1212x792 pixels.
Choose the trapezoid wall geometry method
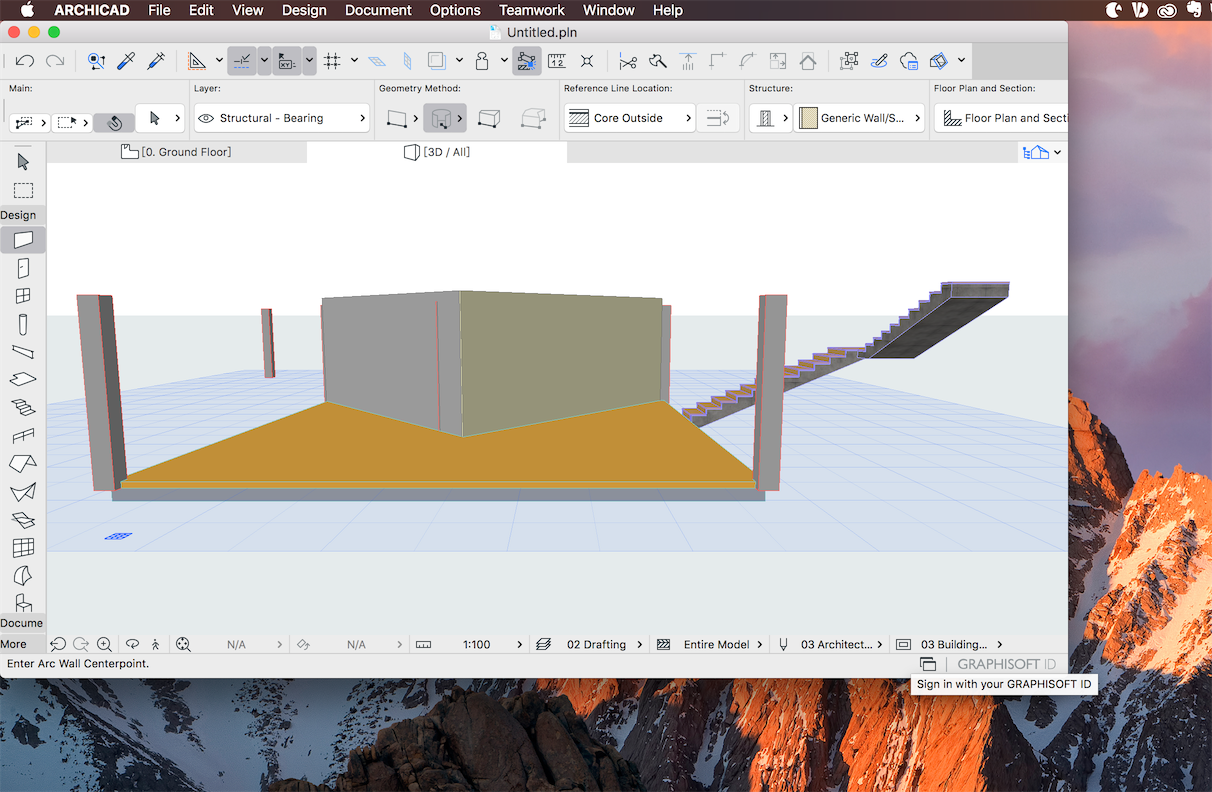(489, 119)
